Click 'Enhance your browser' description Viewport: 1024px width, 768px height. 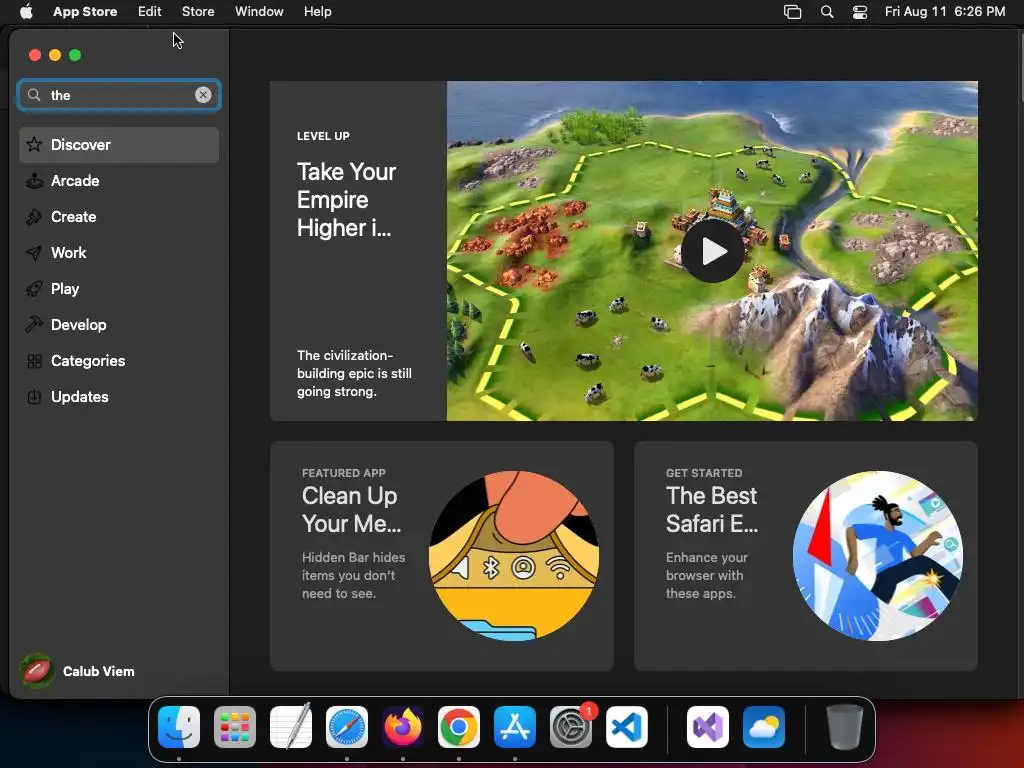707,575
